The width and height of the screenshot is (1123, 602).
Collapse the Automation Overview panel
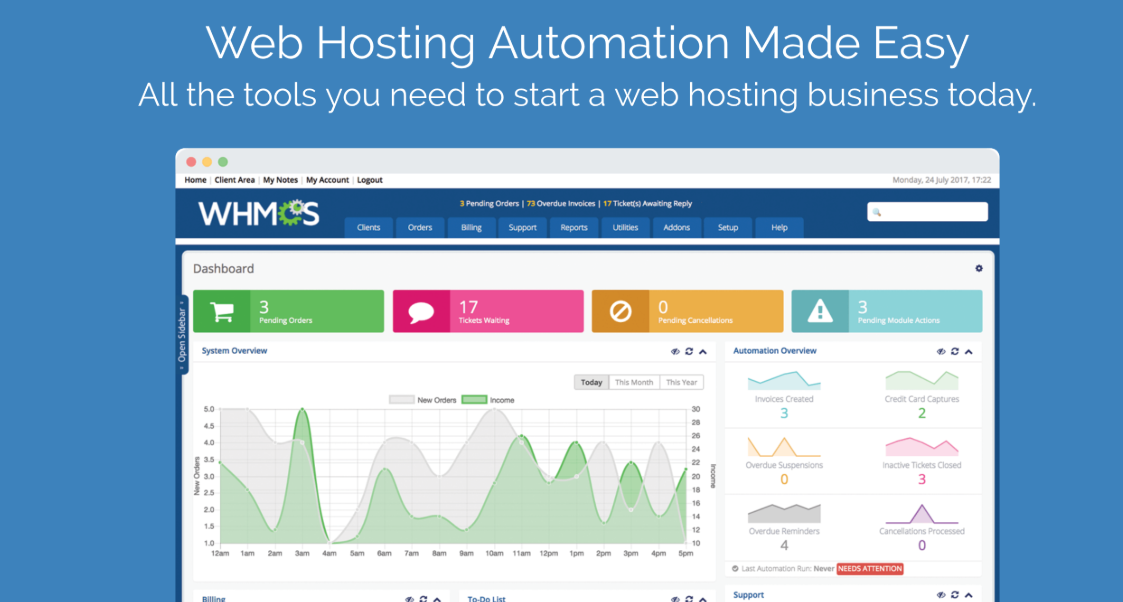point(968,351)
